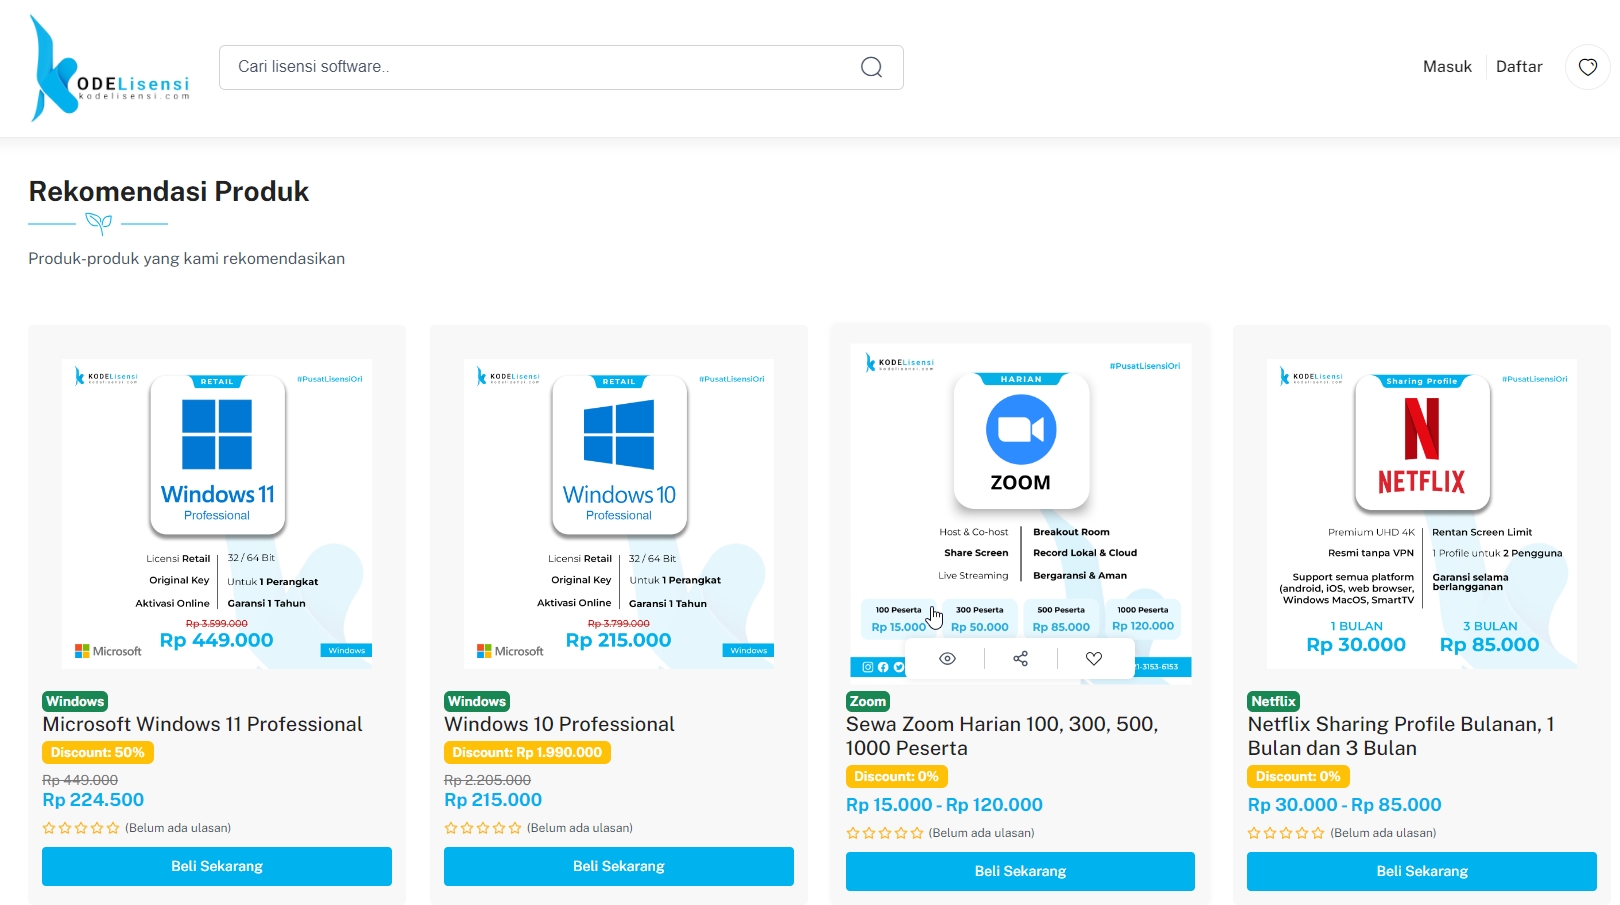Open Windows 11 Professional product image
The width and height of the screenshot is (1620, 905).
[x=217, y=514]
